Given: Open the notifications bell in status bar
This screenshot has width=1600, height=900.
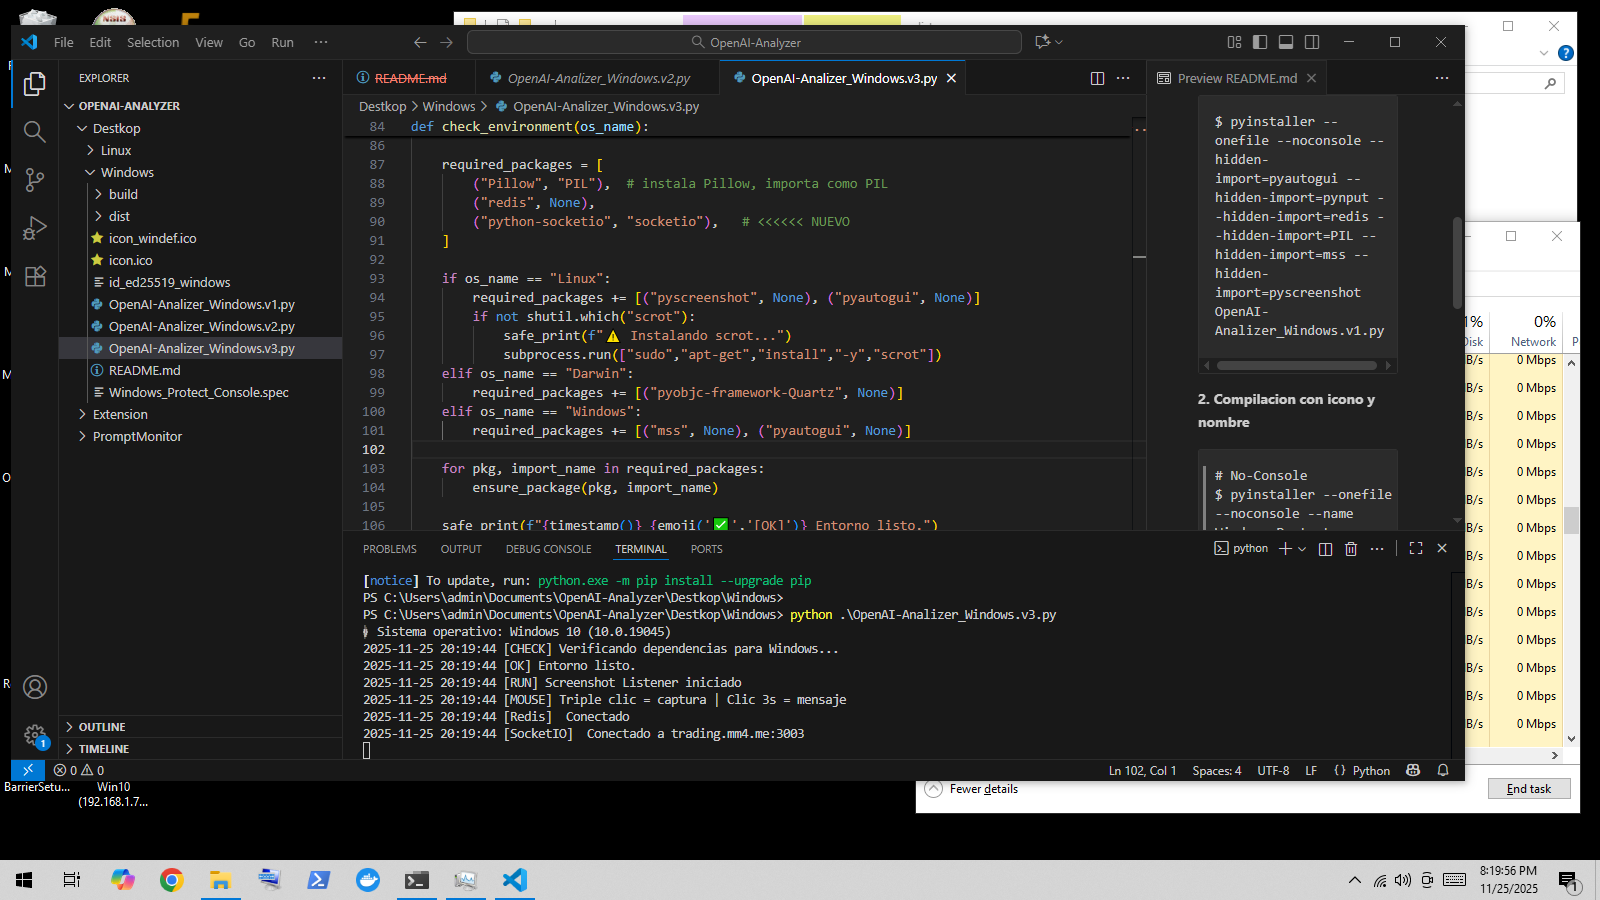Looking at the screenshot, I should coord(1443,770).
